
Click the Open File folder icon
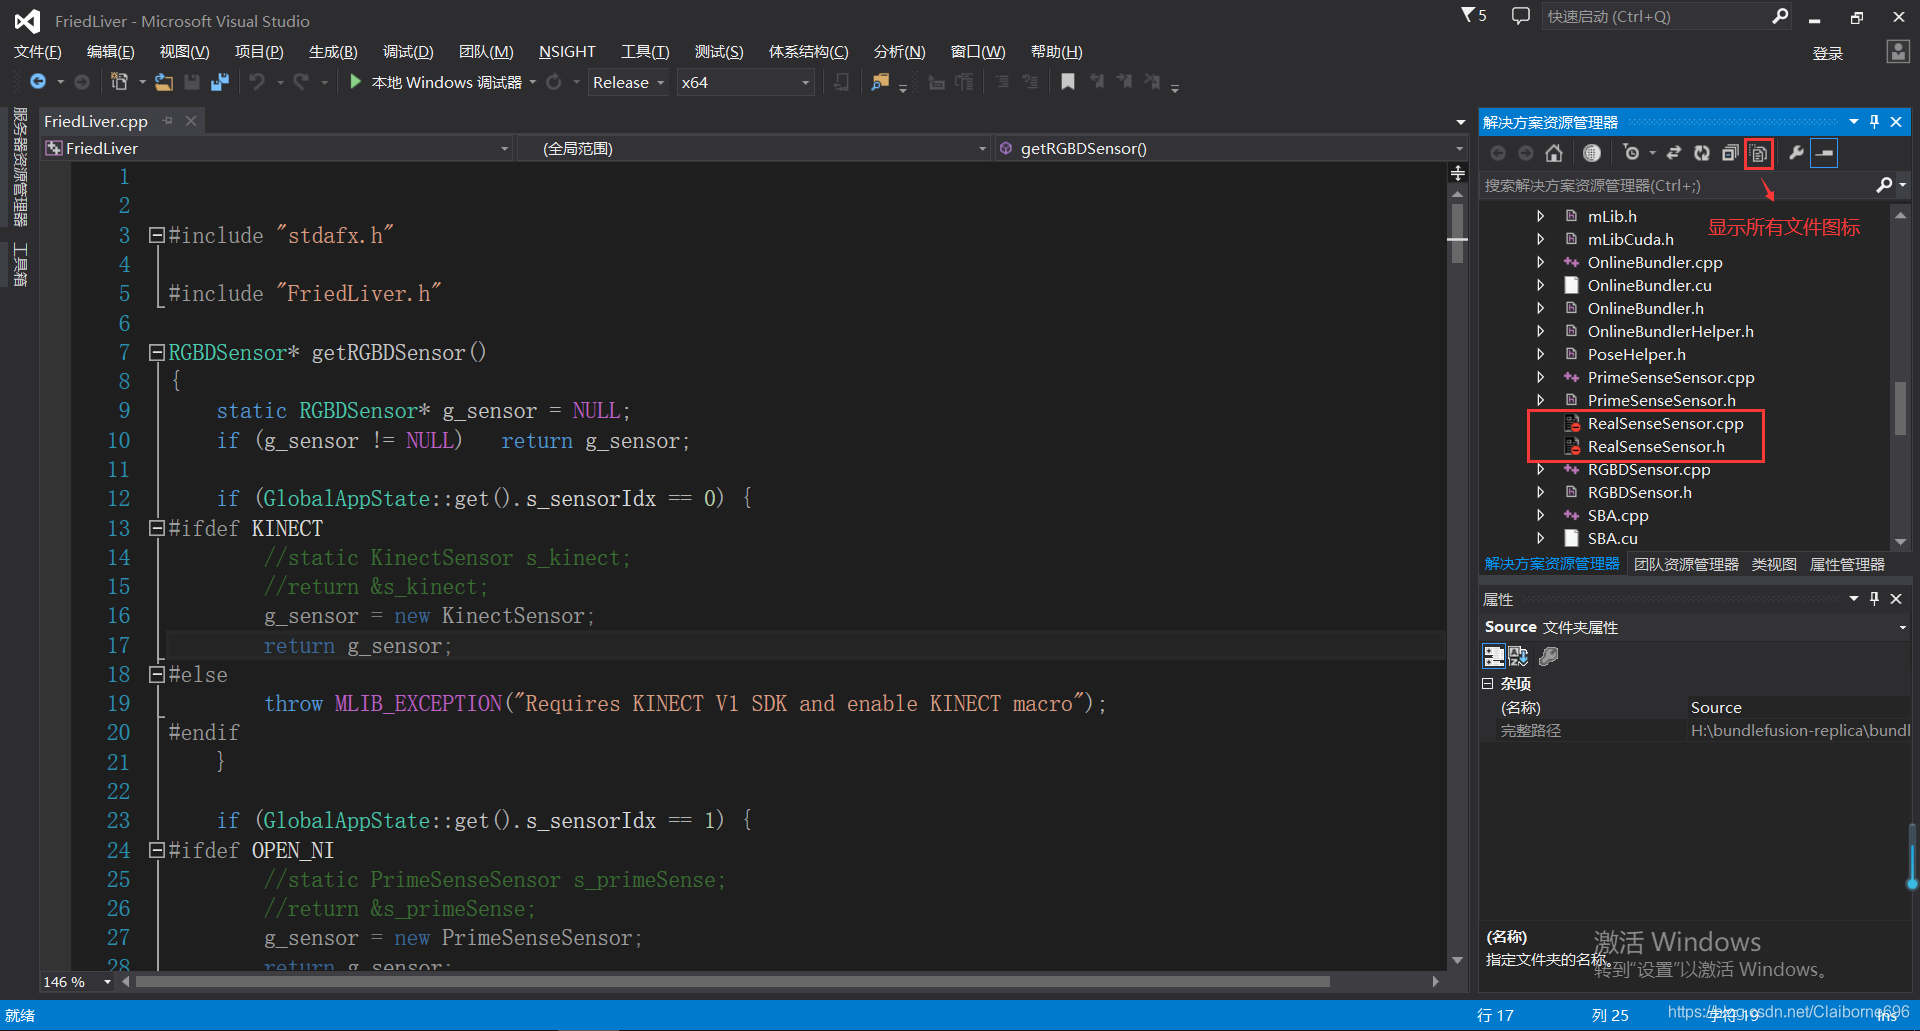(x=164, y=82)
